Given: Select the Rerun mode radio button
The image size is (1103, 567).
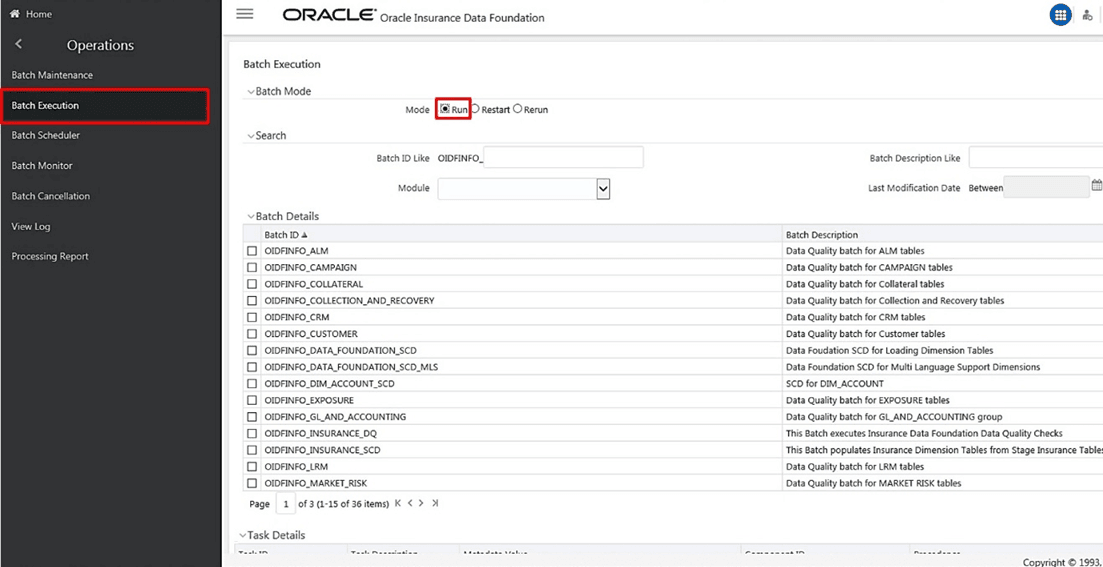Looking at the screenshot, I should (x=518, y=109).
